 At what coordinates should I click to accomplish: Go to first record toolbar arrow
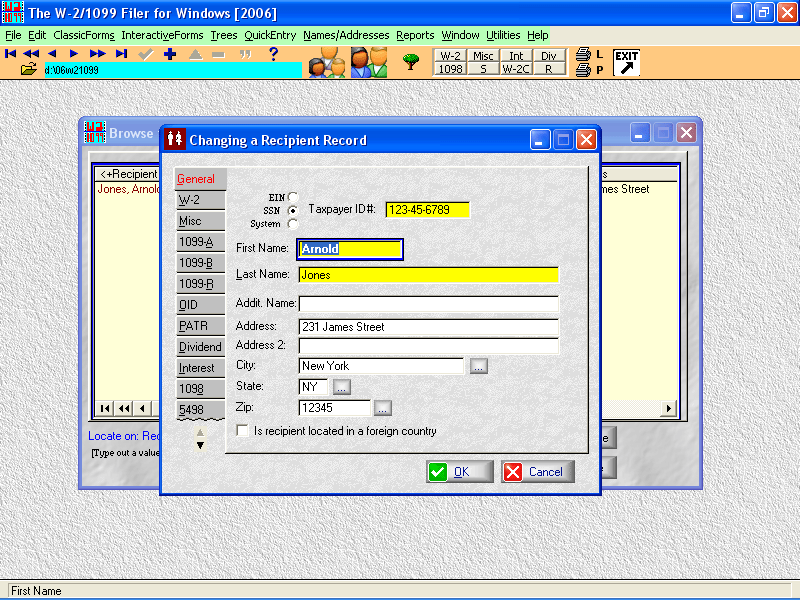pyautogui.click(x=10, y=54)
